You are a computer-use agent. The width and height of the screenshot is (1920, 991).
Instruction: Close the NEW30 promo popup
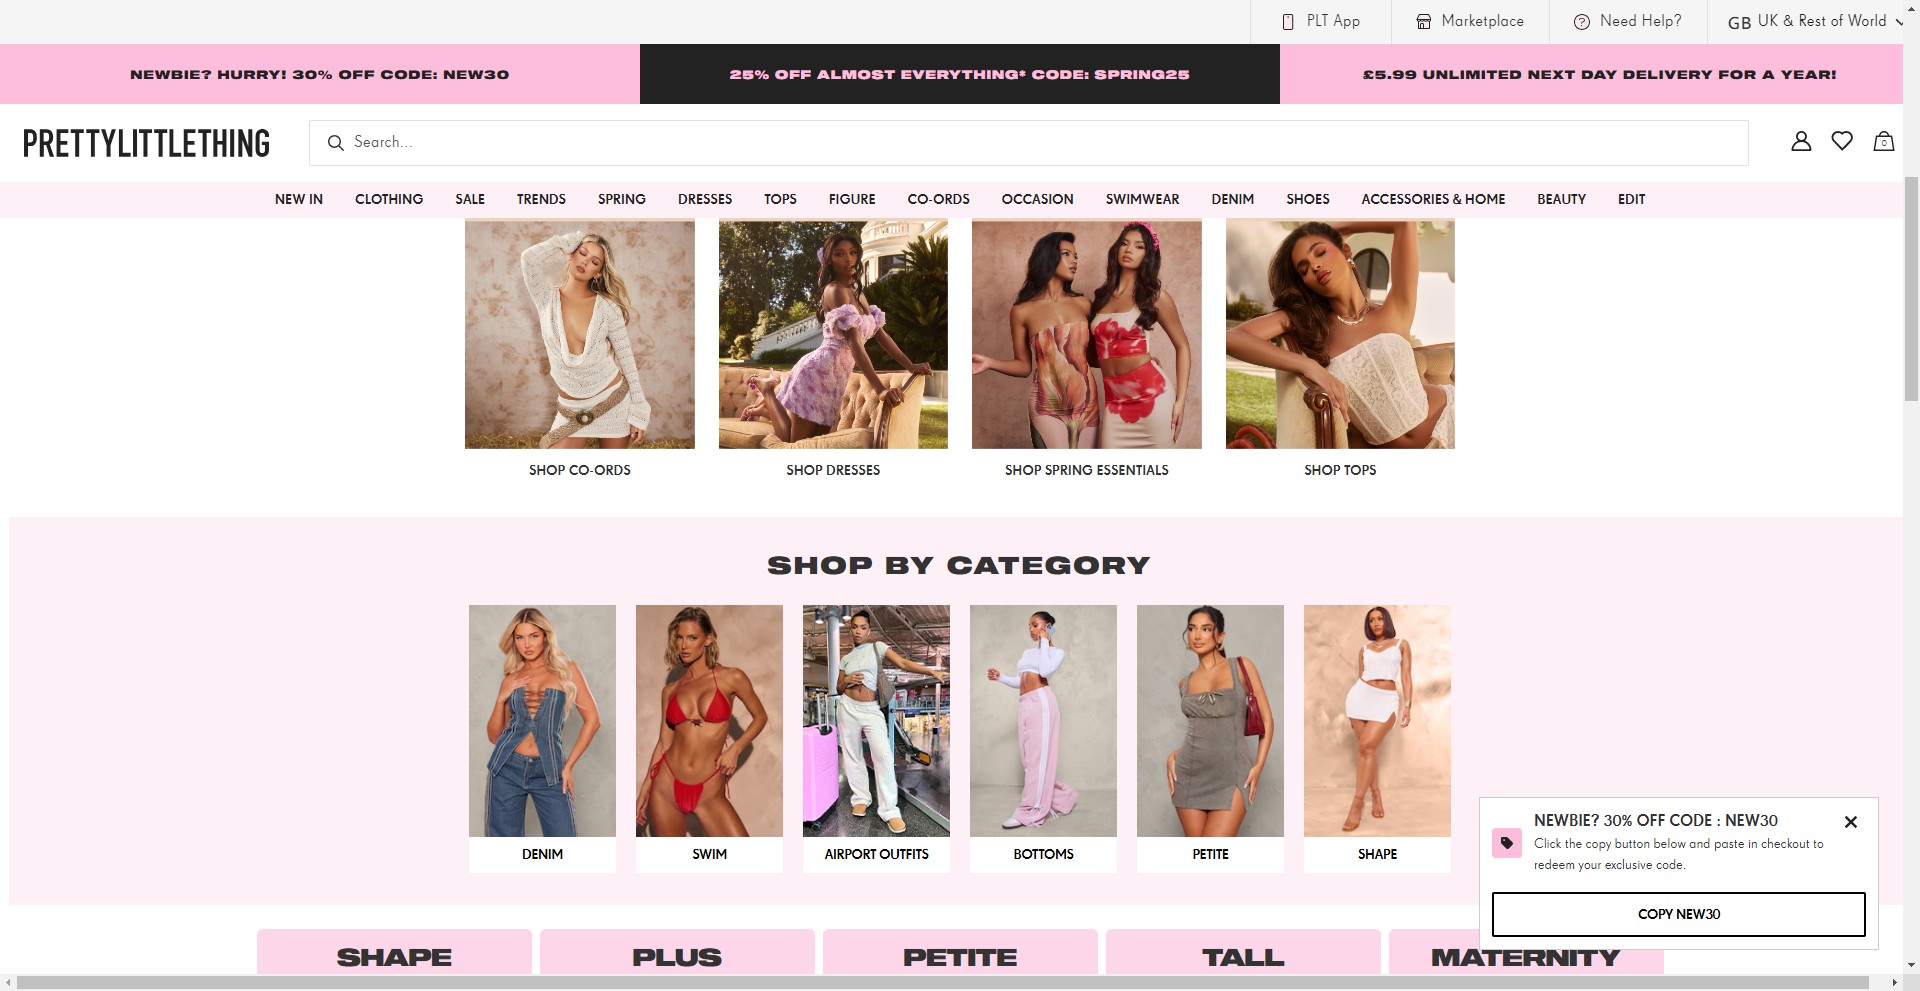tap(1851, 822)
